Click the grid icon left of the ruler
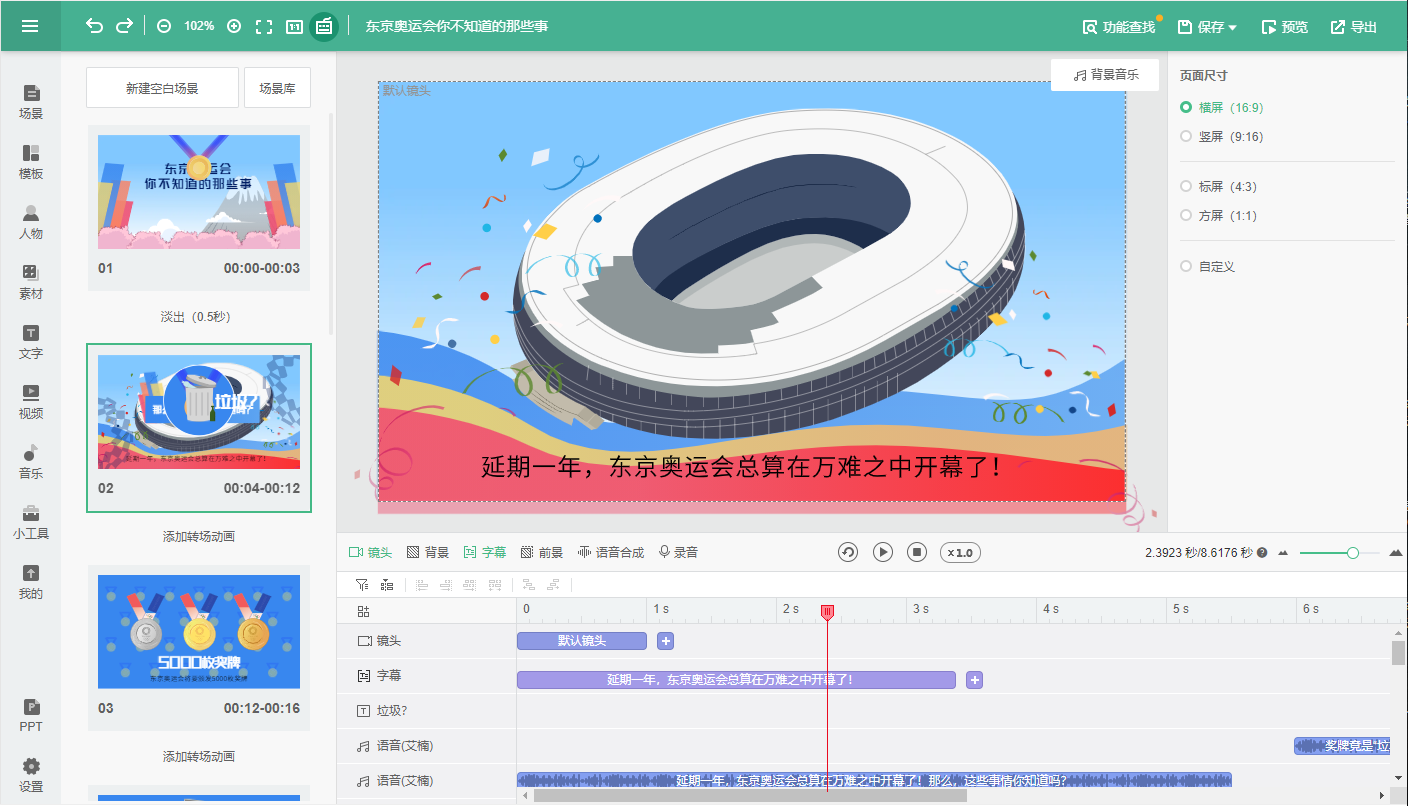1408x806 pixels. [363, 610]
